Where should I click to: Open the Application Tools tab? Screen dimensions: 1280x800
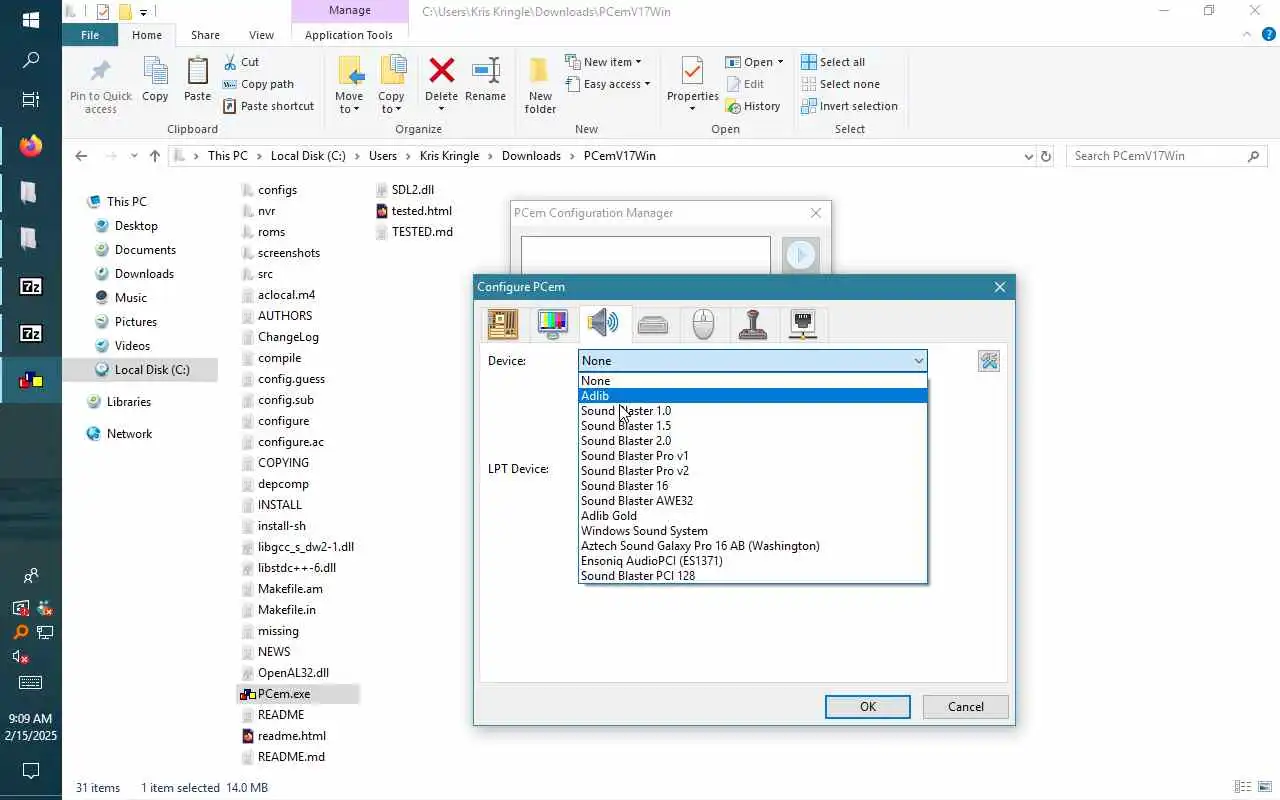click(349, 35)
